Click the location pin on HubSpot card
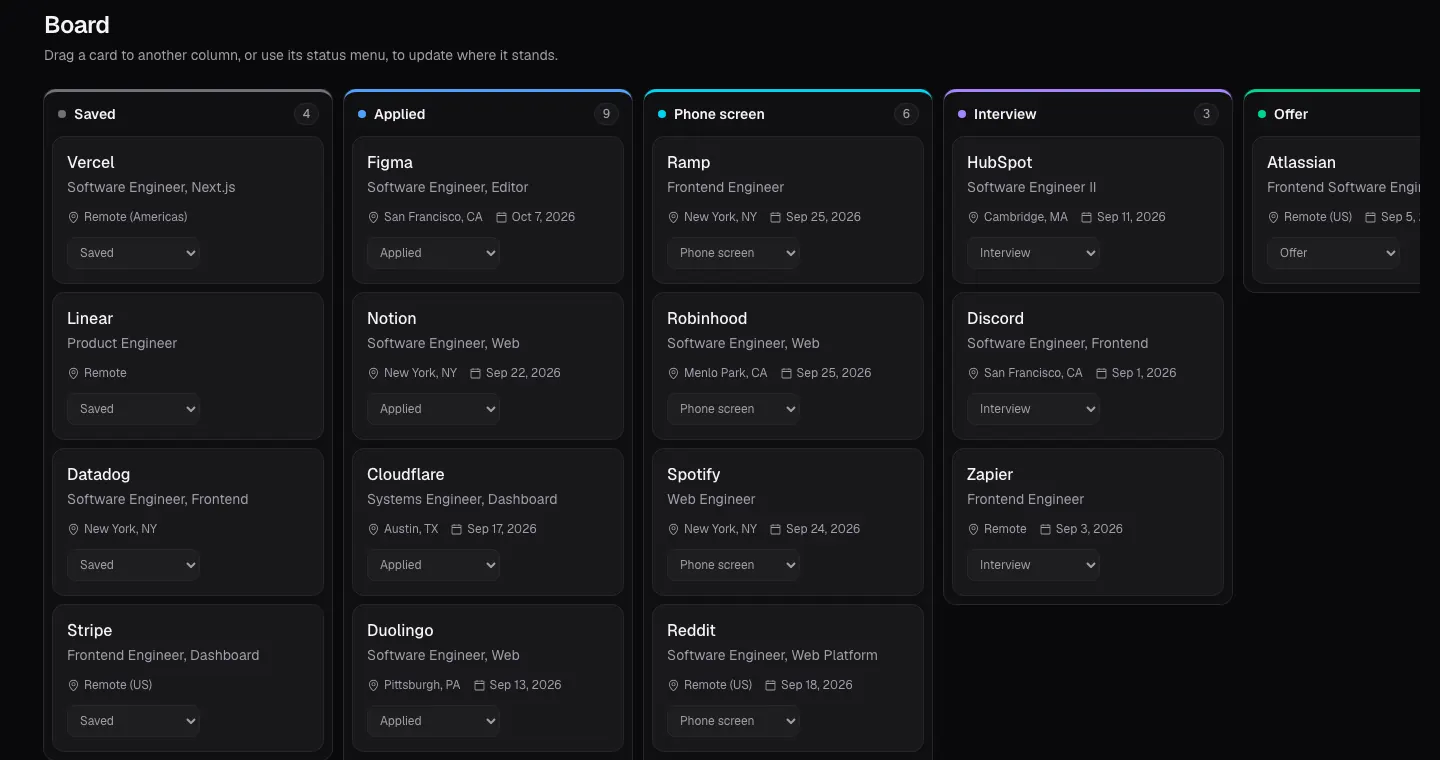This screenshot has height=760, width=1440. (973, 217)
